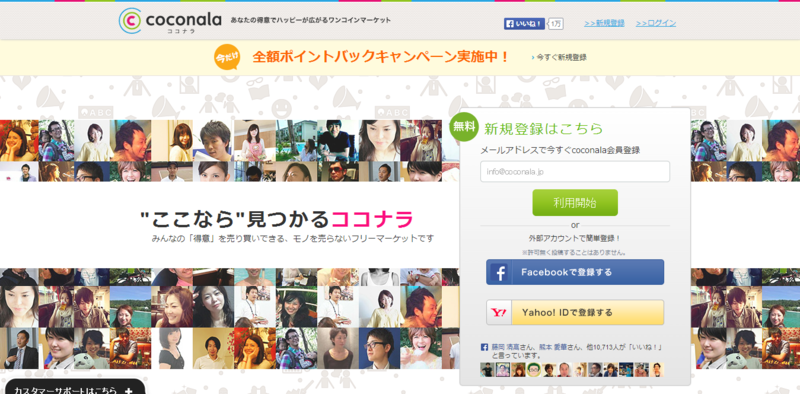Click the green 利用開始 button
This screenshot has height=394, width=800.
pyautogui.click(x=575, y=203)
